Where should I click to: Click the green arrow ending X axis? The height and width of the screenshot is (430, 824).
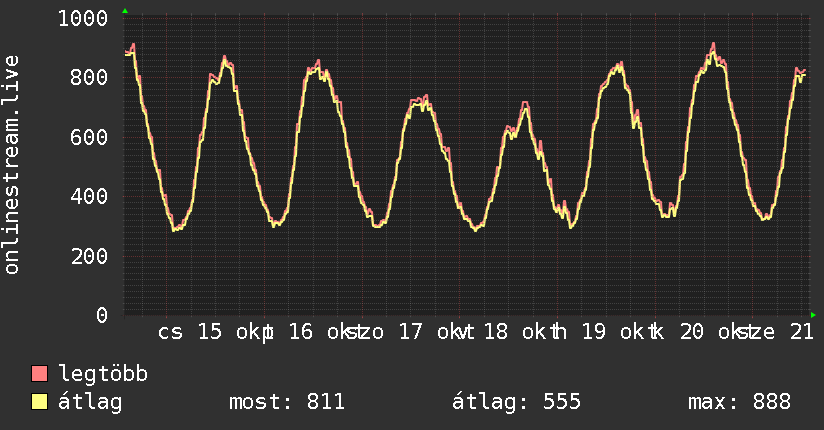tap(813, 315)
